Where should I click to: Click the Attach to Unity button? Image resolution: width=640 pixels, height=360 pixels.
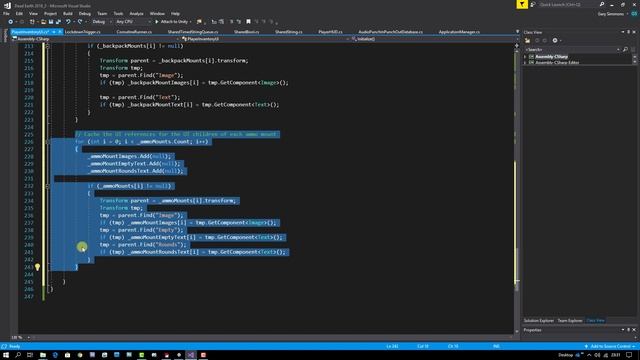click(x=172, y=22)
